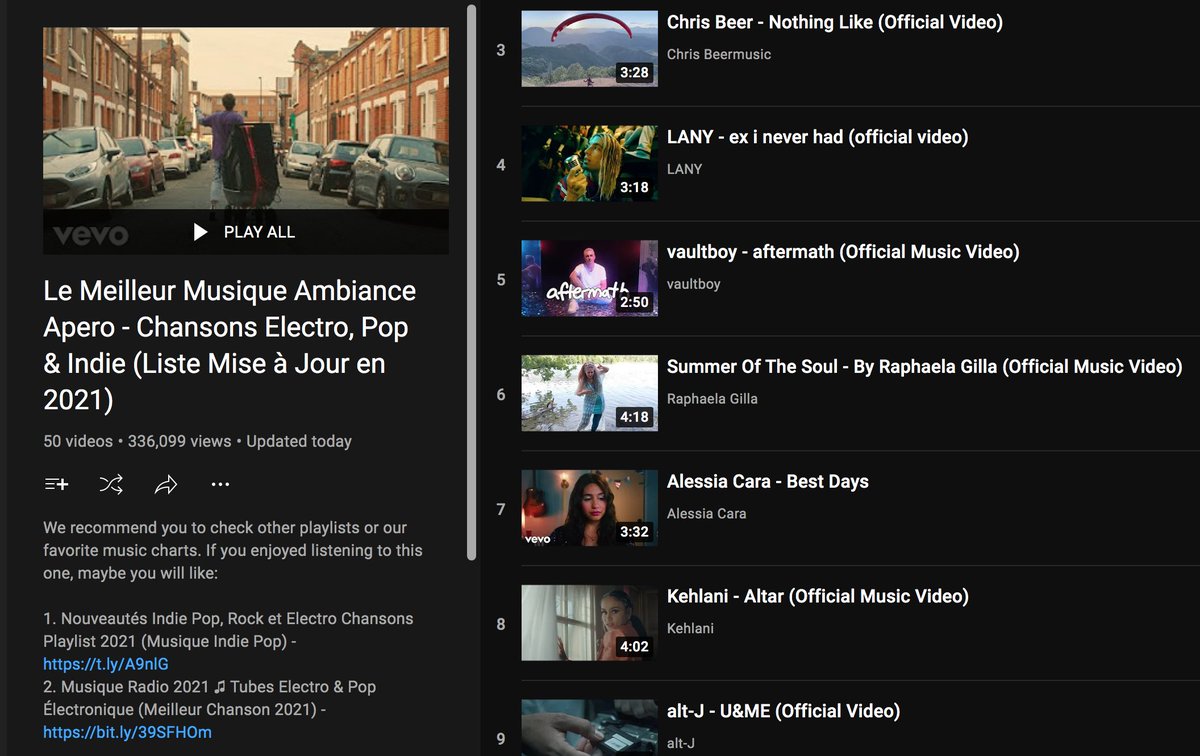
Task: Click the text 336,099 views
Action: tap(180, 441)
